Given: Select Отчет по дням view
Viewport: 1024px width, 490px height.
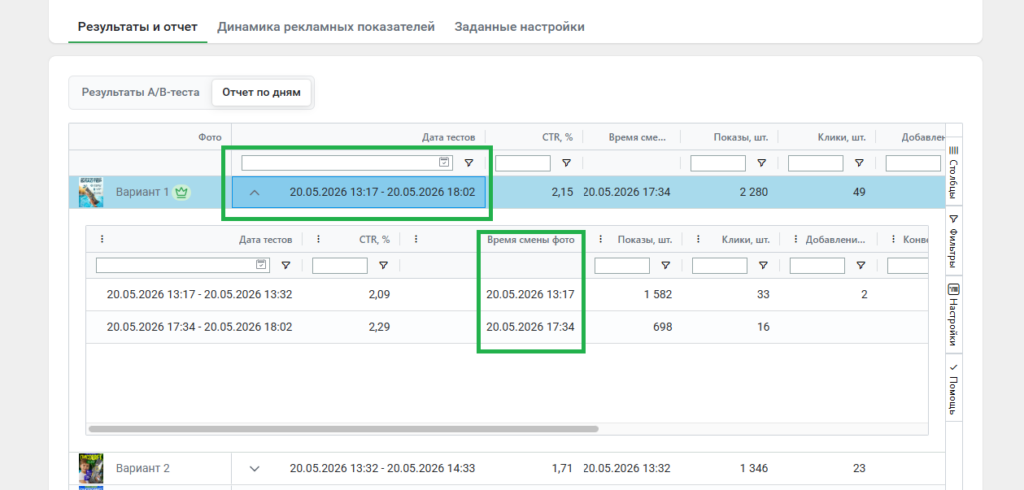Looking at the screenshot, I should pos(261,92).
